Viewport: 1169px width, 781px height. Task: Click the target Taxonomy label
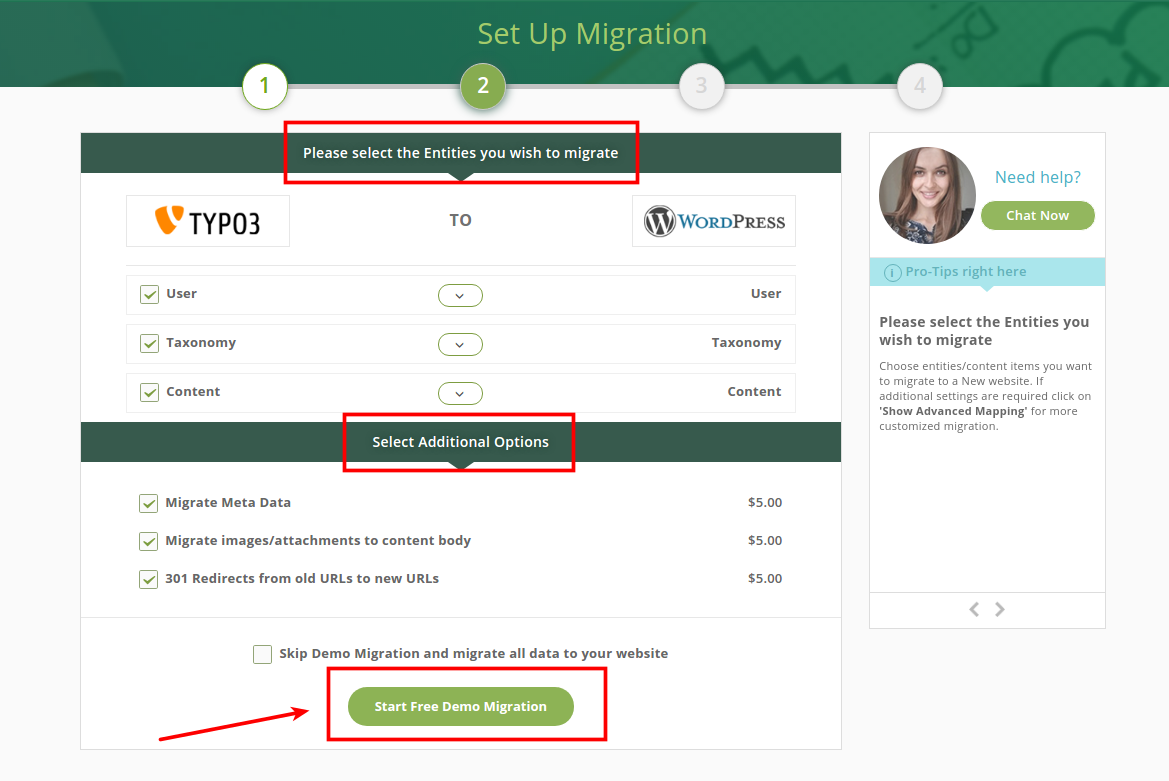click(746, 343)
